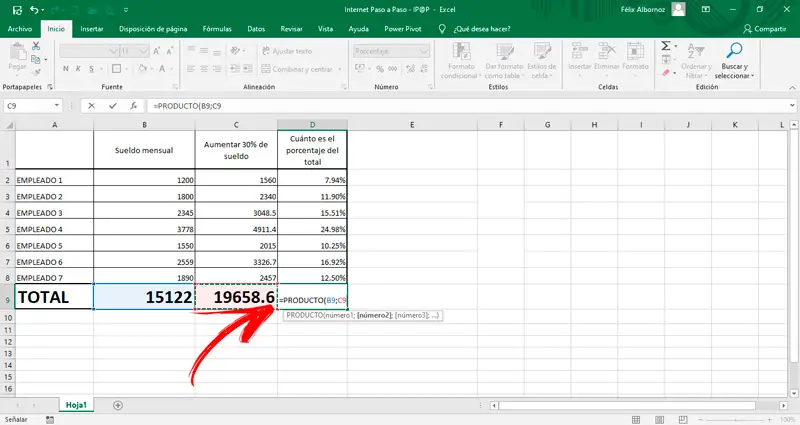Add a new sheet with the plus icon
Viewport: 800px width, 425px height.
[118, 405]
